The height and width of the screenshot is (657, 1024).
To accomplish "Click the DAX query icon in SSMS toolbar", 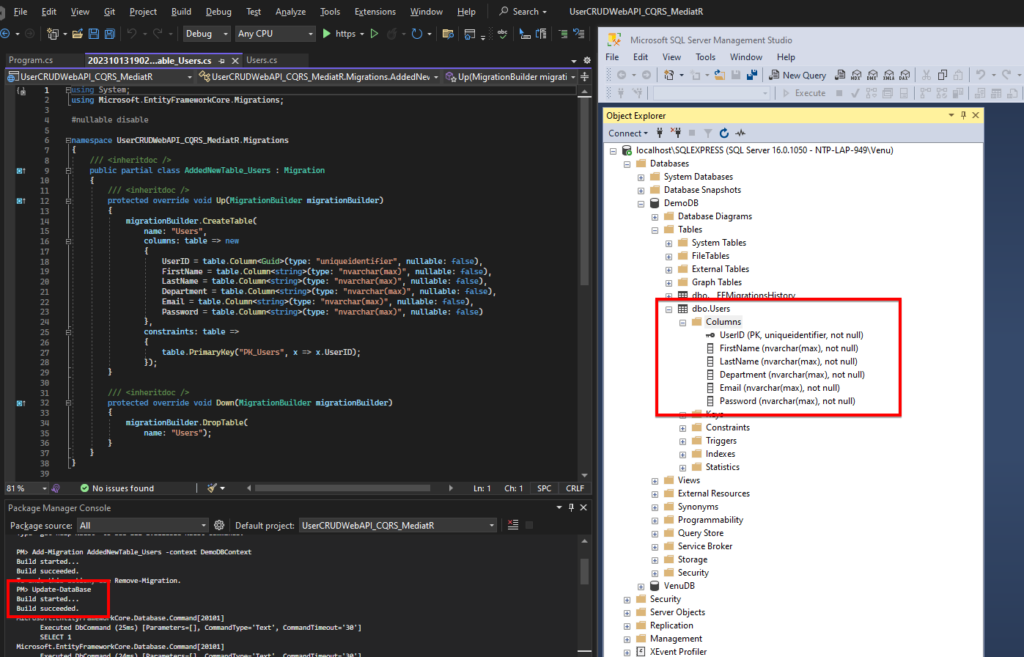I will tap(904, 75).
